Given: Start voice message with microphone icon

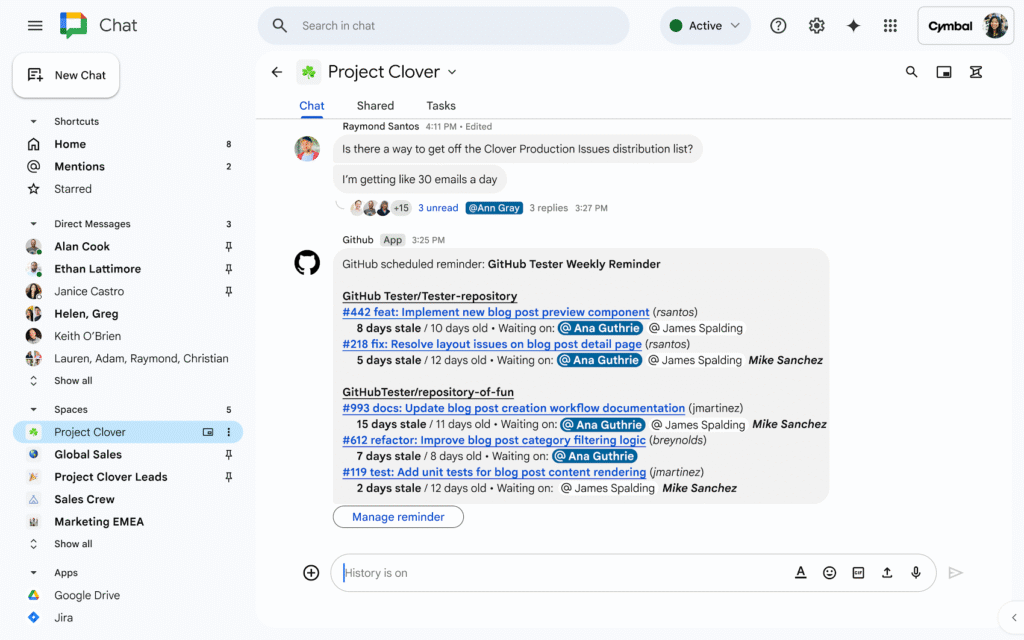Looking at the screenshot, I should [915, 573].
